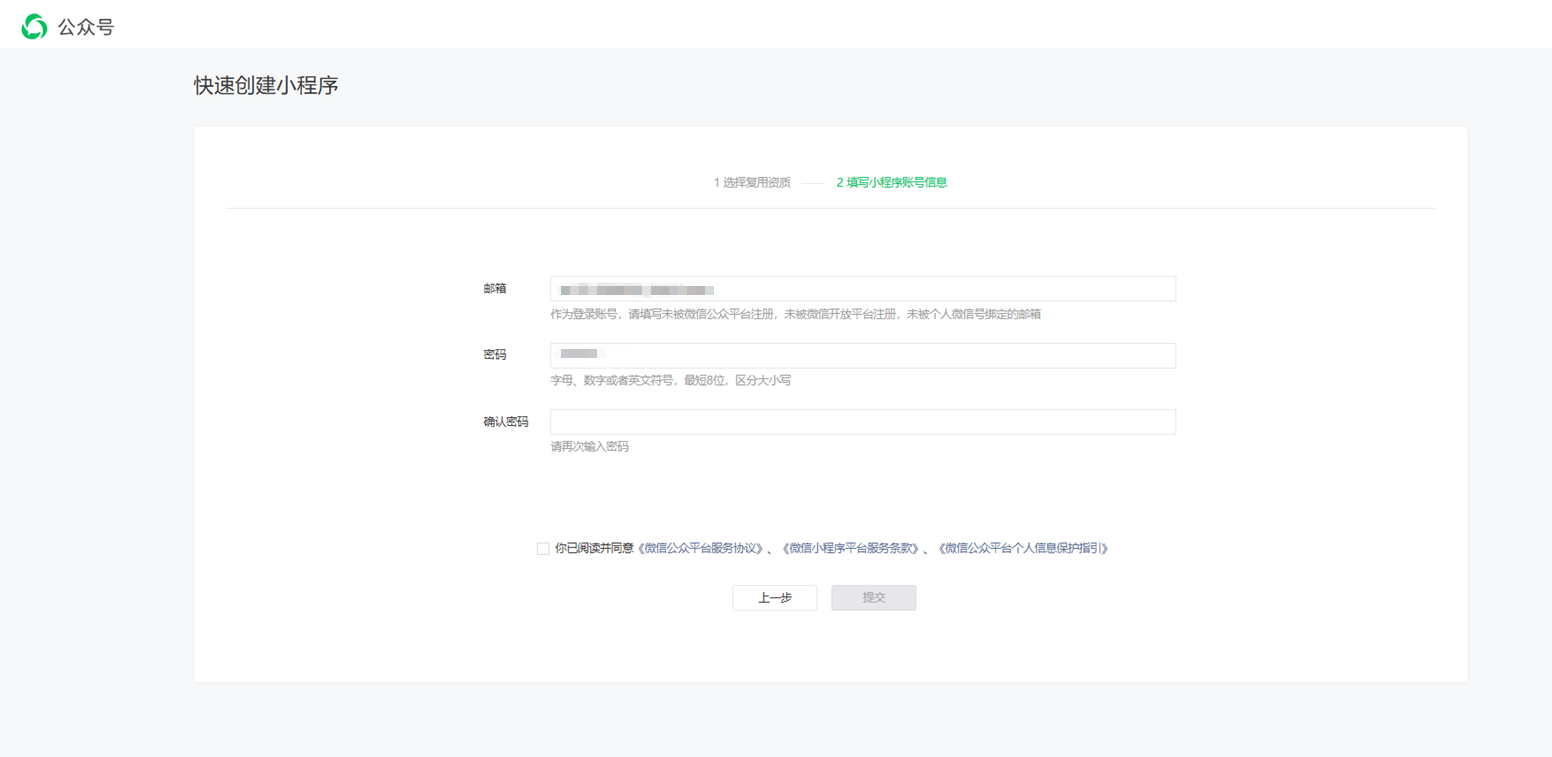Select step 2 填写小程序账号信息
This screenshot has width=1552, height=757.
(892, 183)
